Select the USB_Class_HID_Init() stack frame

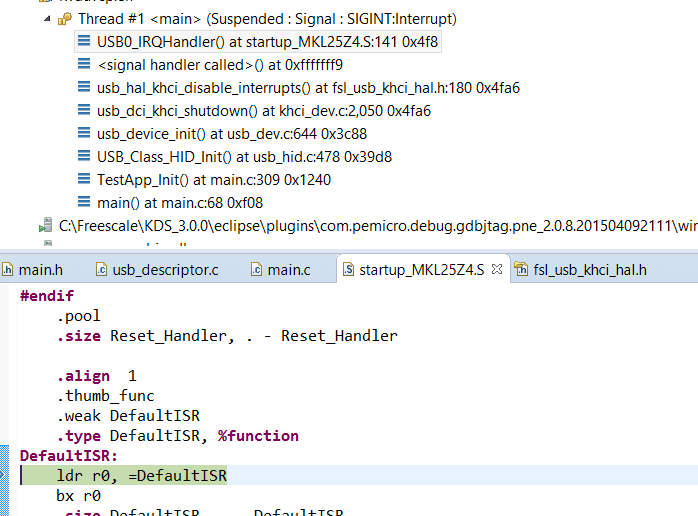click(x=244, y=157)
